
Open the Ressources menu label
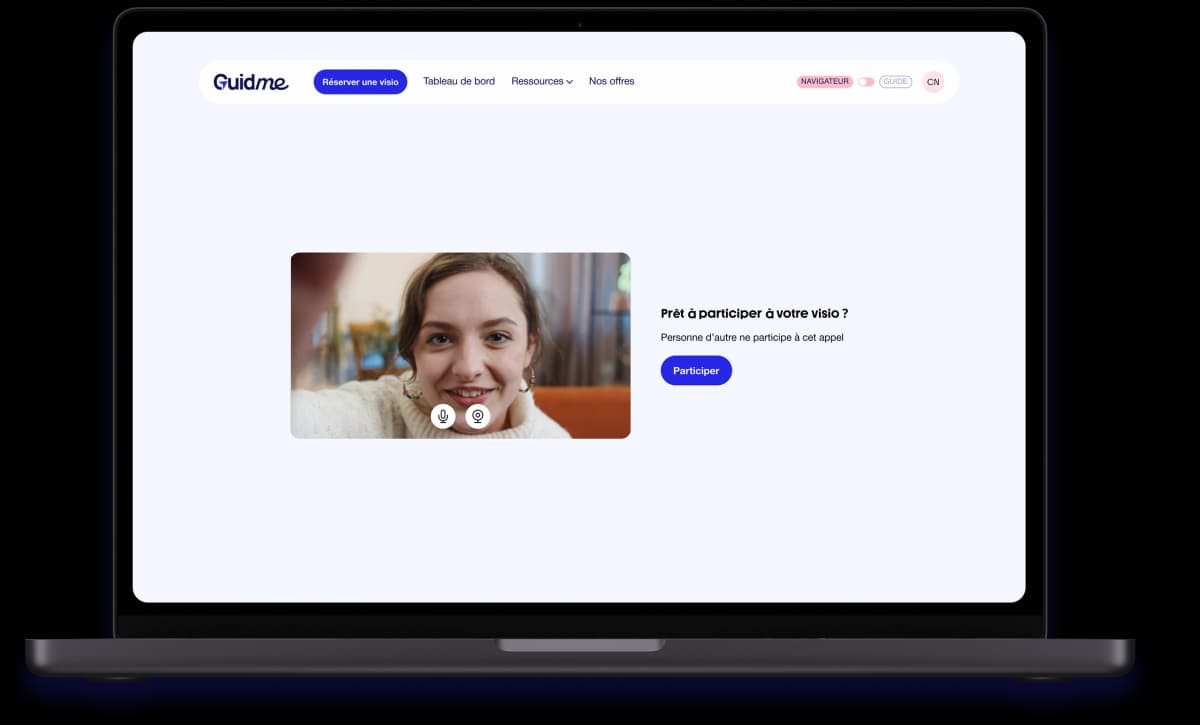click(537, 82)
